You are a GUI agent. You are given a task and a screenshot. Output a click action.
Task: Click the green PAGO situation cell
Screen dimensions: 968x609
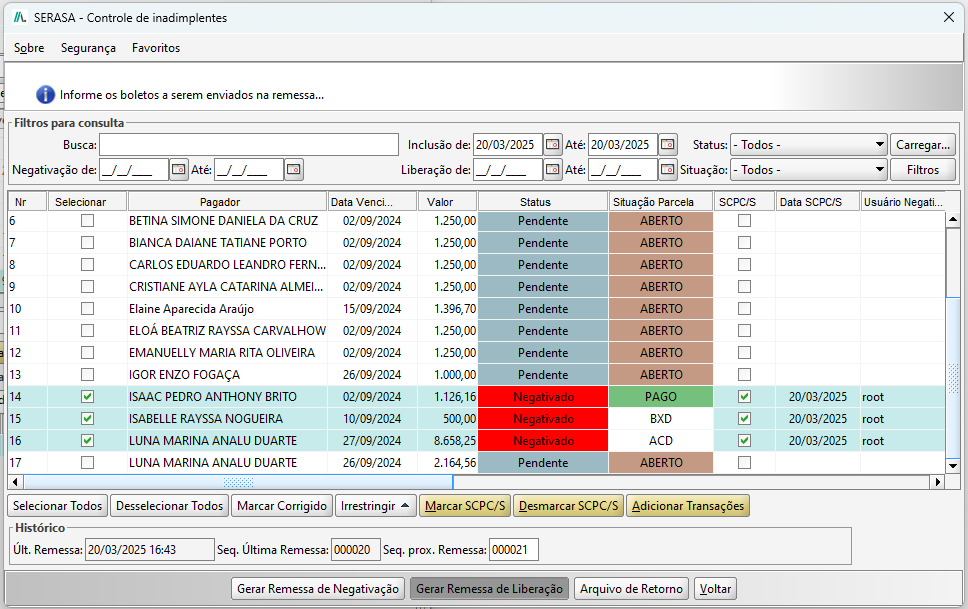click(x=661, y=397)
